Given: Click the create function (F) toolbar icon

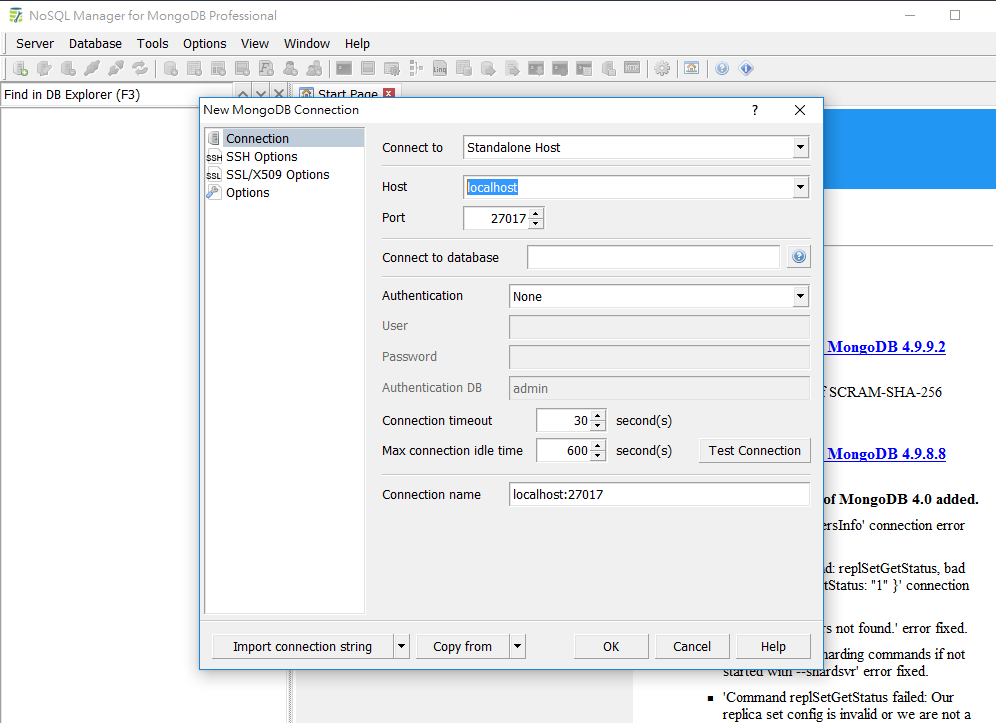Looking at the screenshot, I should click(266, 68).
